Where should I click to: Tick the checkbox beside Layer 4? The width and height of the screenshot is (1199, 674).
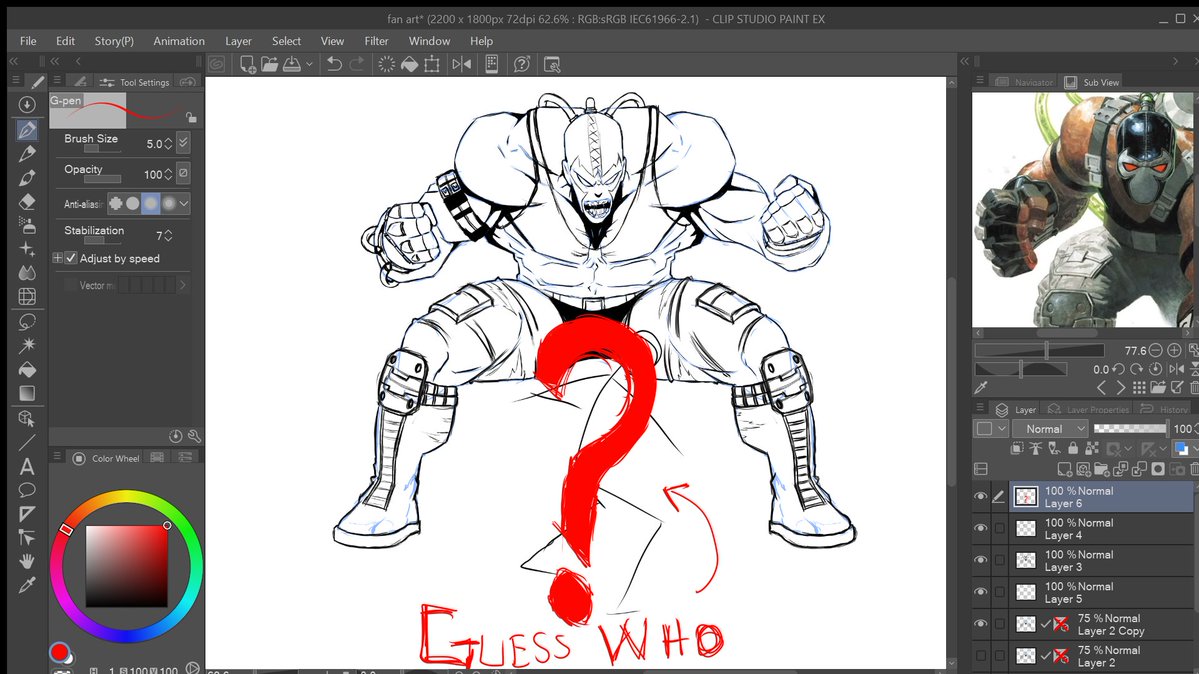999,529
